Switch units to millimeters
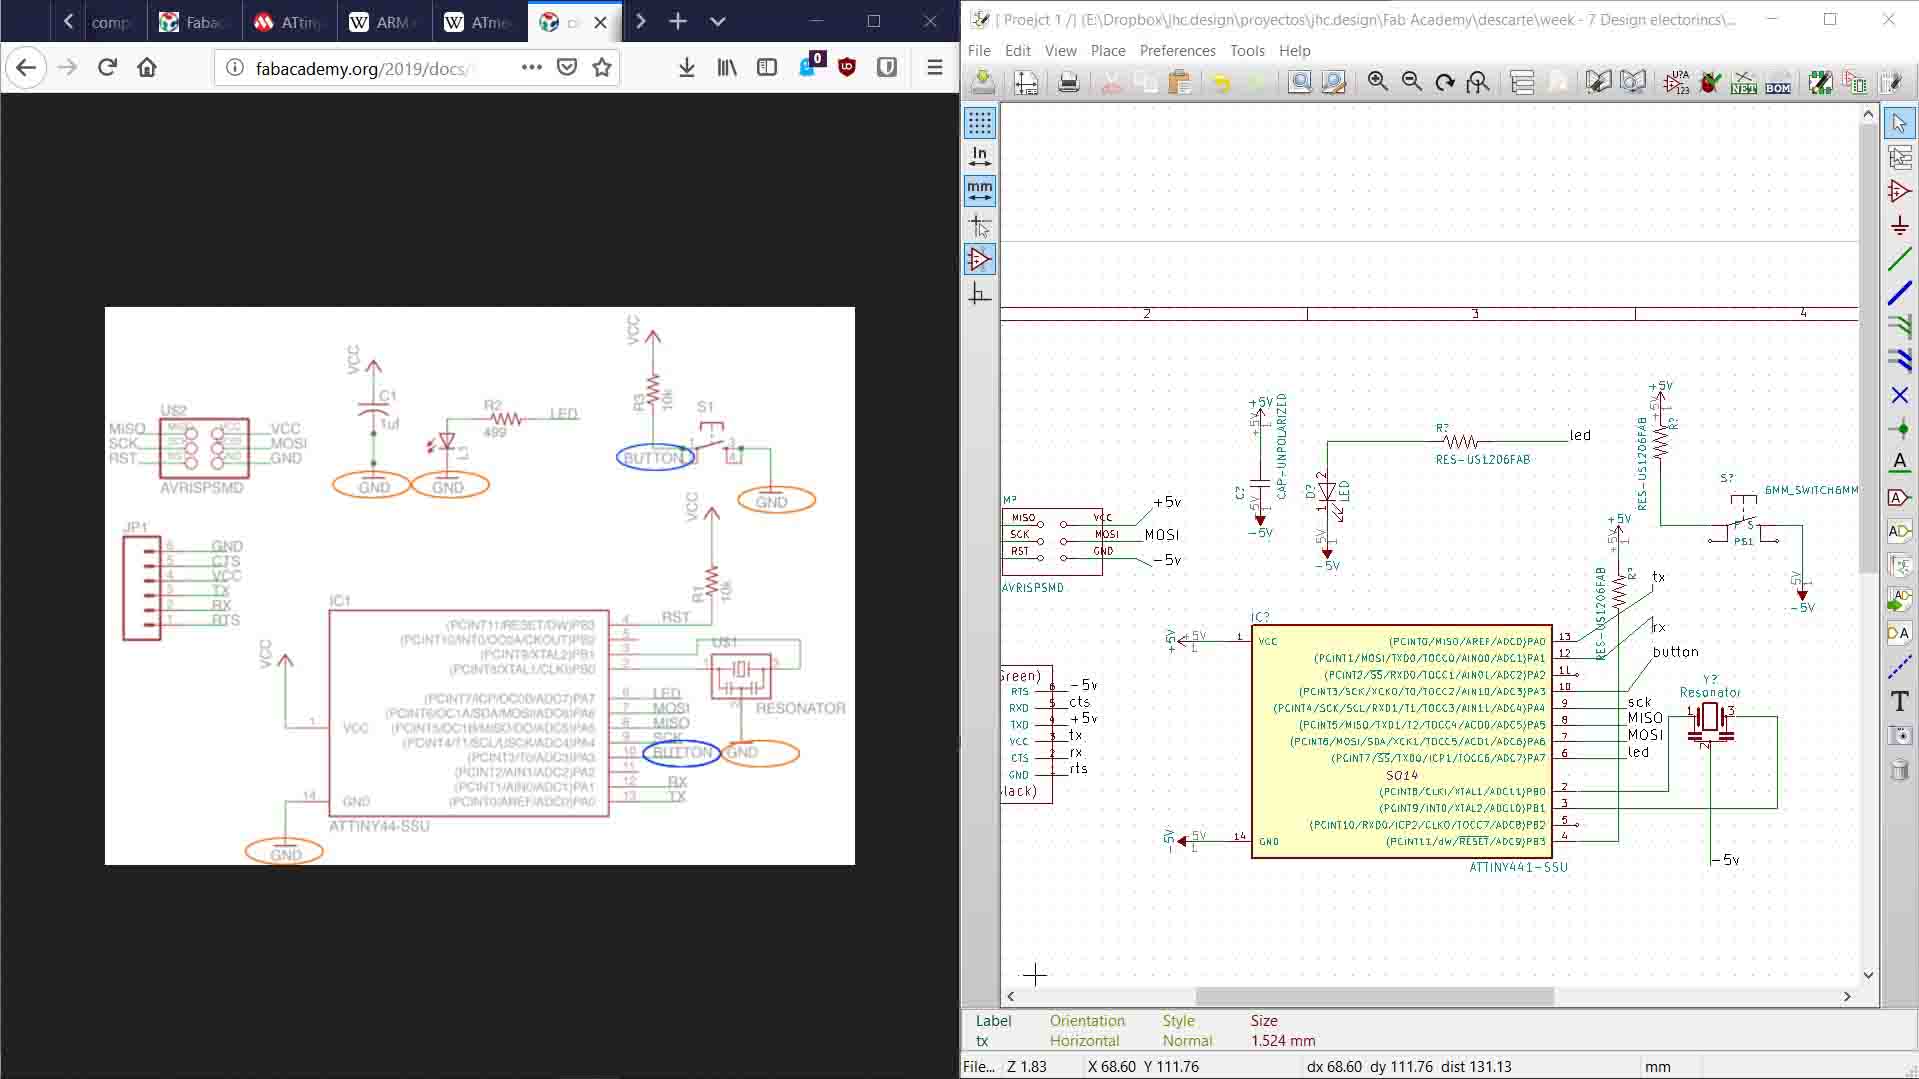Screen dimensions: 1919x1079 pyautogui.click(x=980, y=190)
